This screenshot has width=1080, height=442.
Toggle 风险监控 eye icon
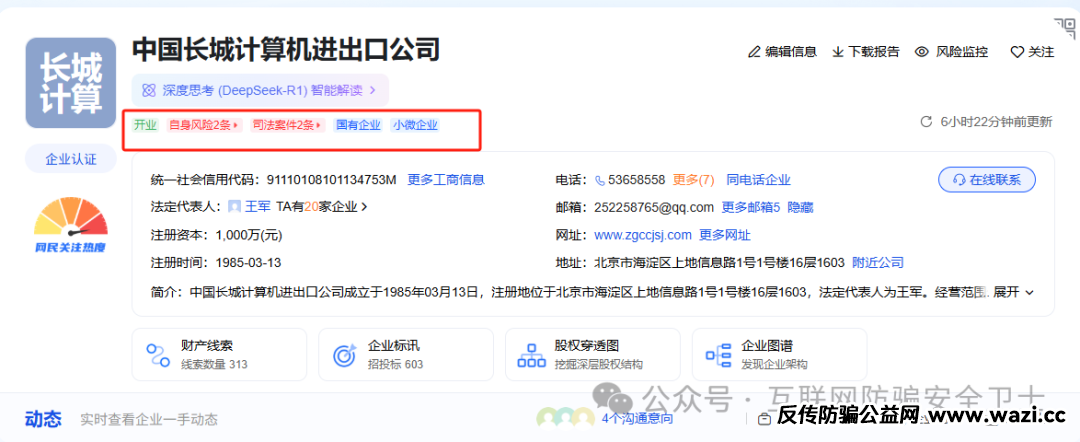[x=922, y=52]
